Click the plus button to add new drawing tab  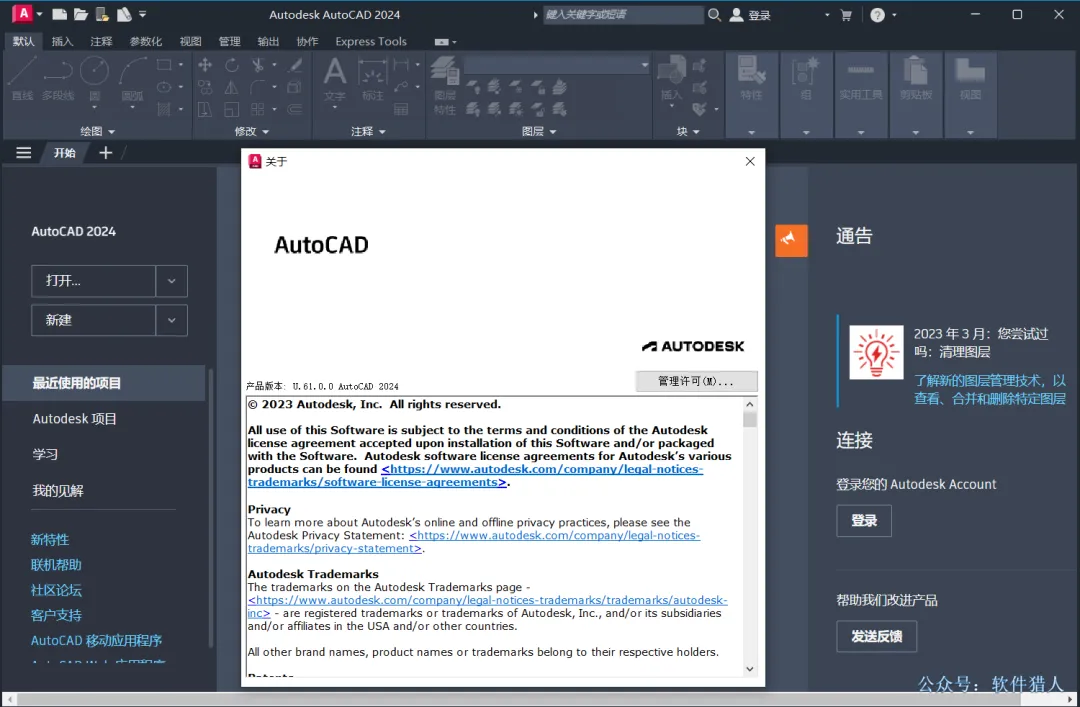(x=105, y=152)
